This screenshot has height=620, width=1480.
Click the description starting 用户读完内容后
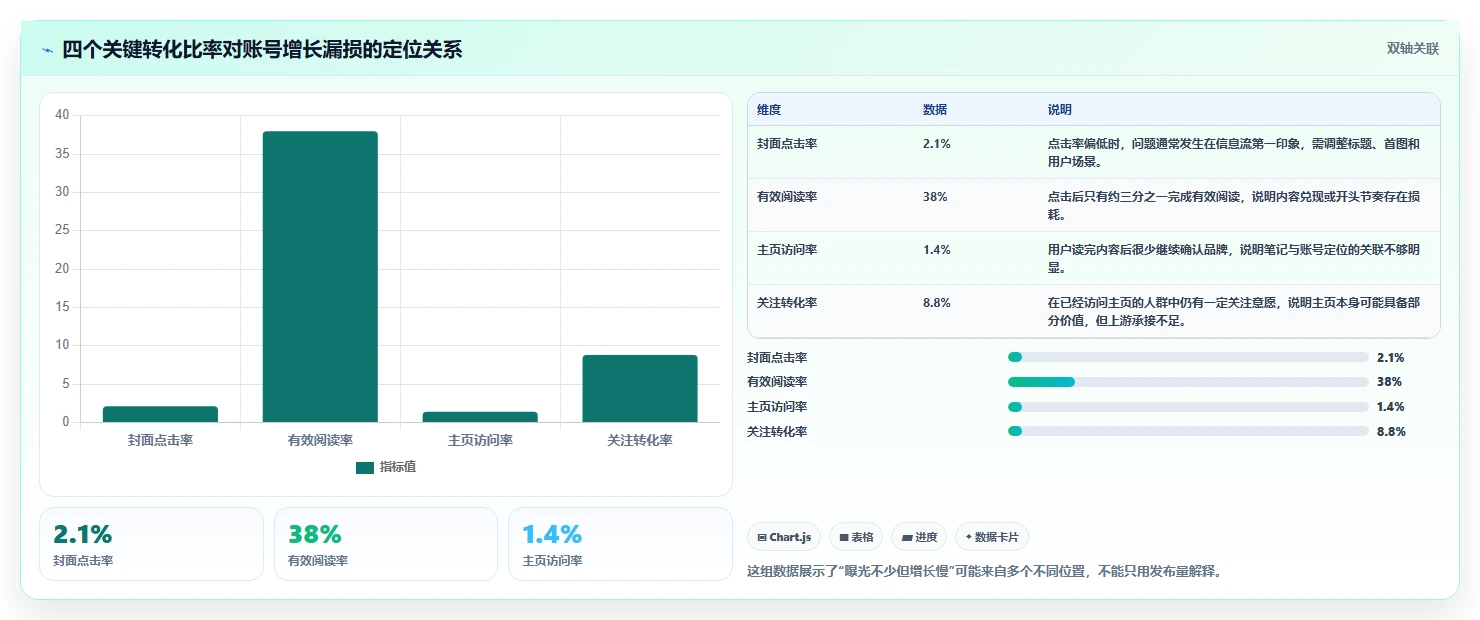[x=1234, y=258]
